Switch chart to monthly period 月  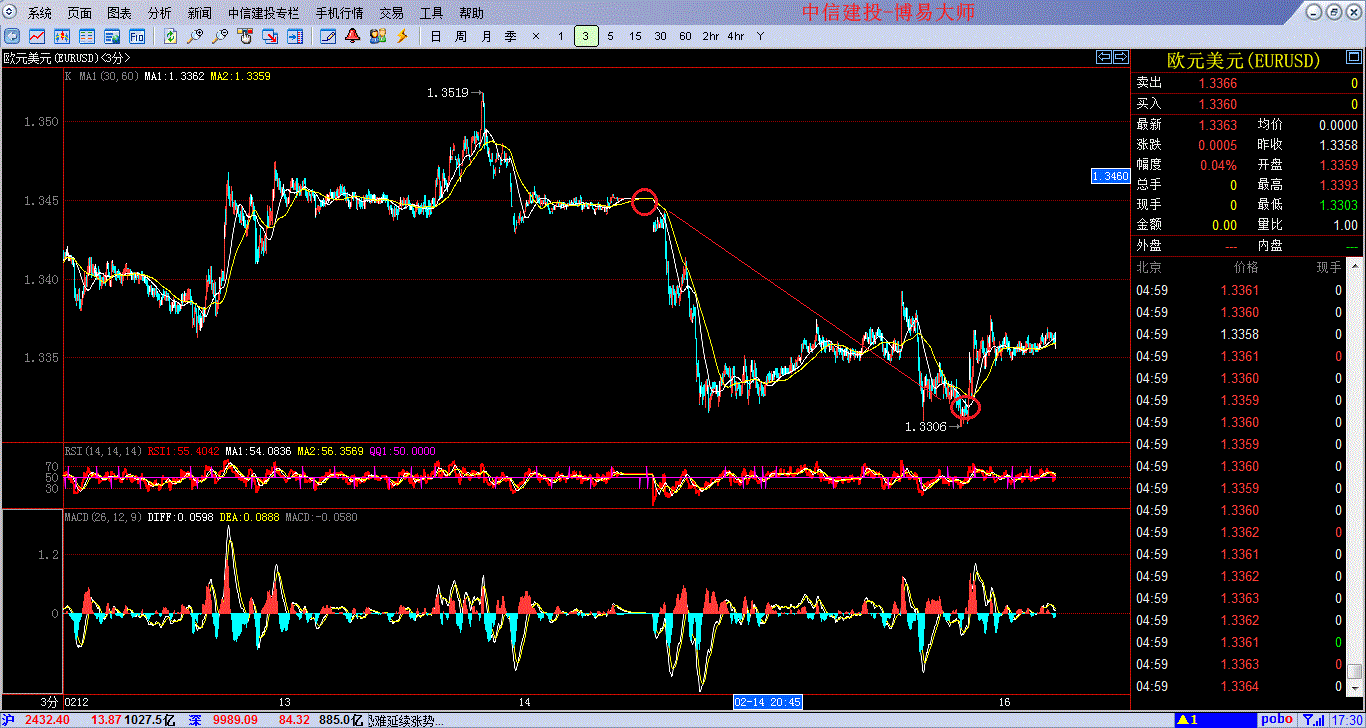coord(486,36)
